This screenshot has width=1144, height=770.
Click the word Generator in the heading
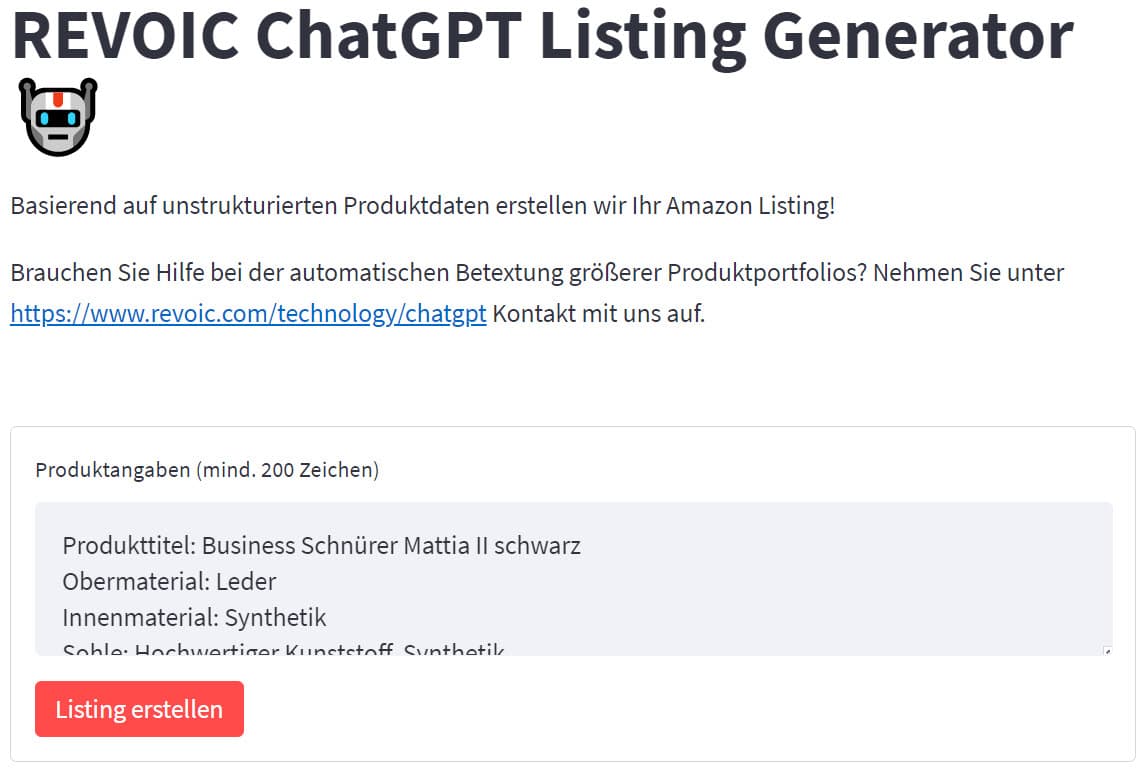[x=918, y=35]
